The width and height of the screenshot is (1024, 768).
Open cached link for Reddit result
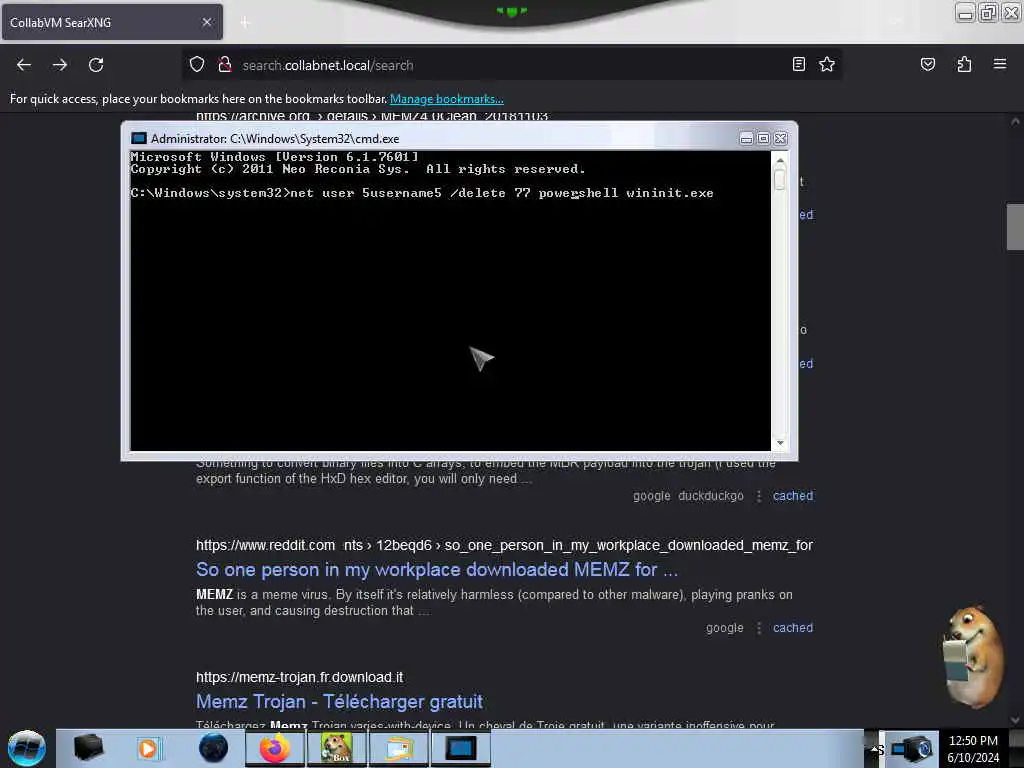pyautogui.click(x=793, y=628)
